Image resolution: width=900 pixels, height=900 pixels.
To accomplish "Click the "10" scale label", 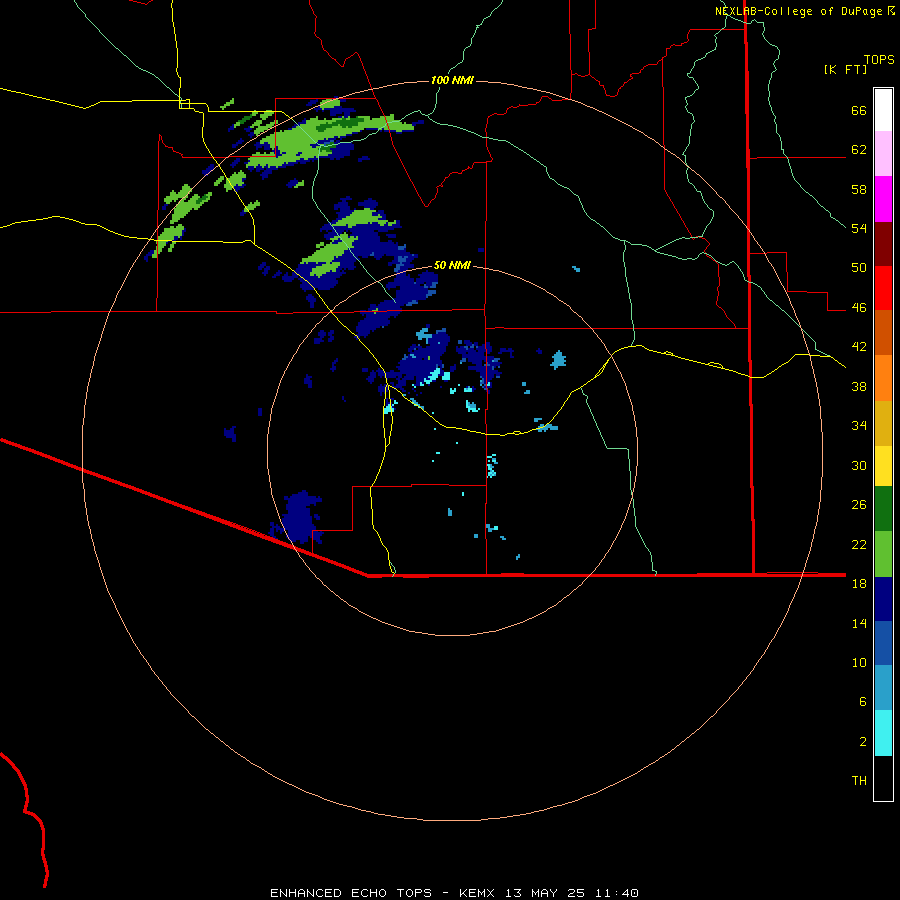I will pos(859,662).
